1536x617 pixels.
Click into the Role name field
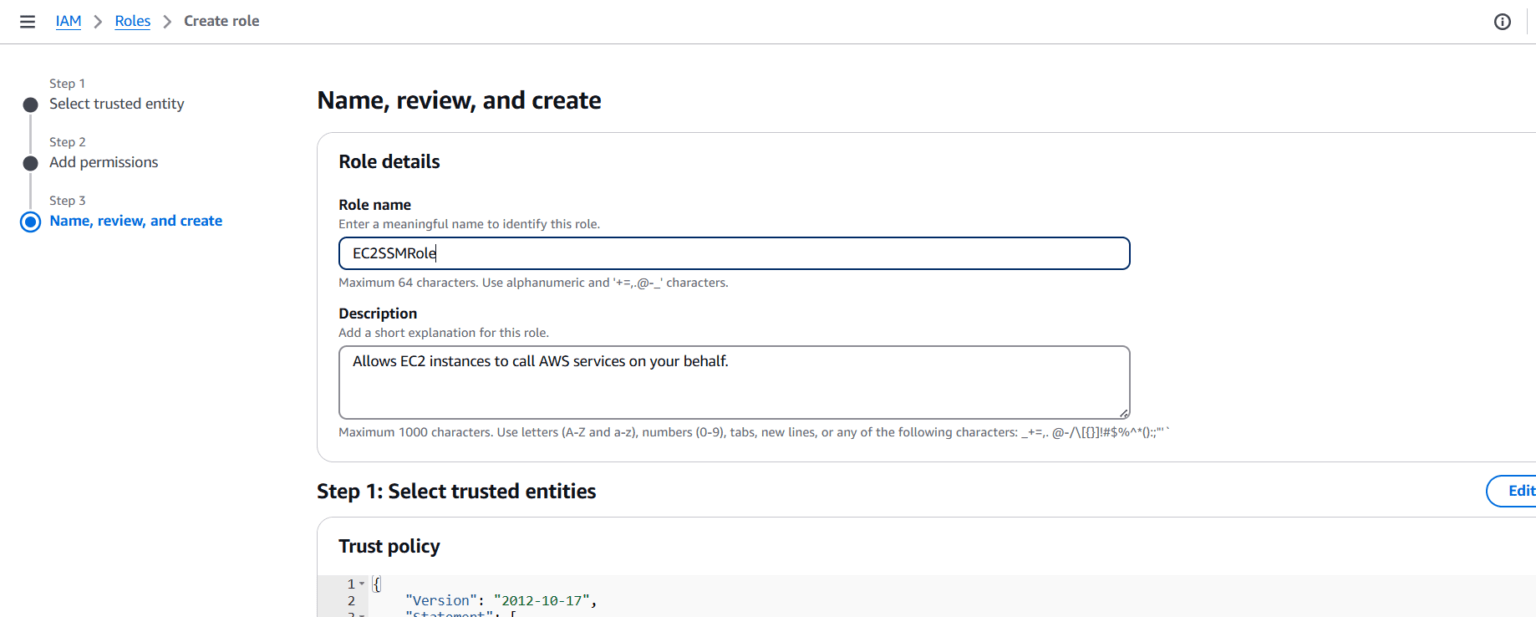click(x=734, y=253)
